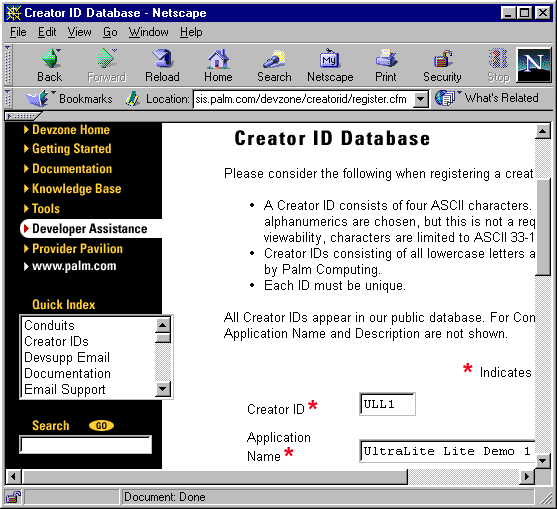Open the Go menu
The height and width of the screenshot is (509, 557).
110,32
